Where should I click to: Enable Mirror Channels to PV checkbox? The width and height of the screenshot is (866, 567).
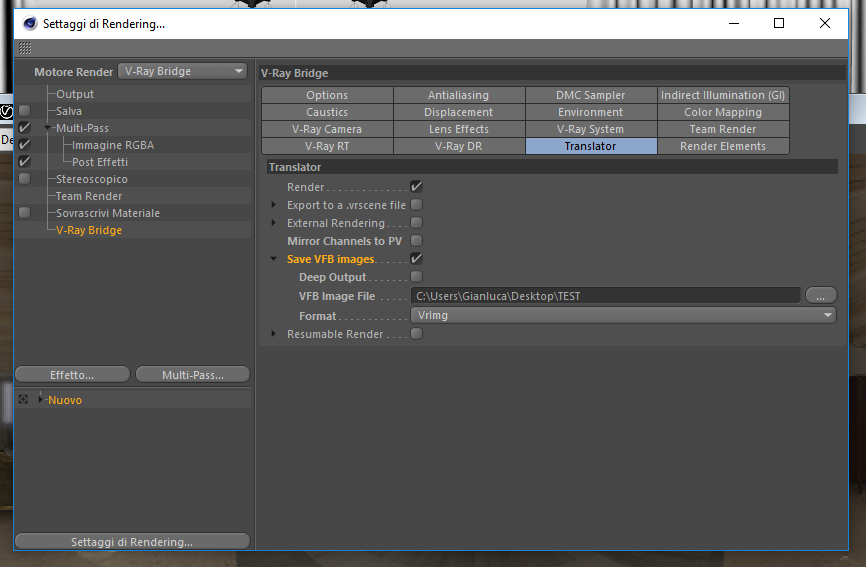point(416,241)
